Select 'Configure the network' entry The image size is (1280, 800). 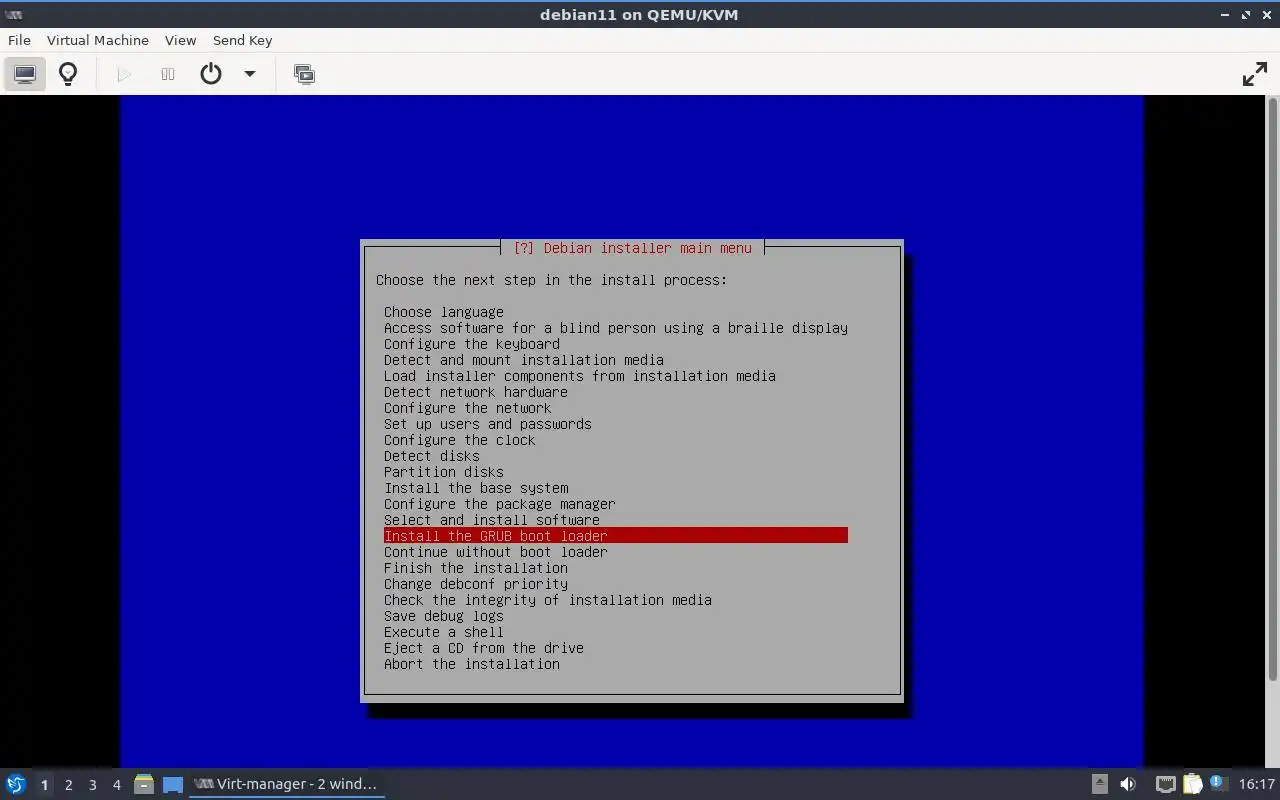click(467, 408)
